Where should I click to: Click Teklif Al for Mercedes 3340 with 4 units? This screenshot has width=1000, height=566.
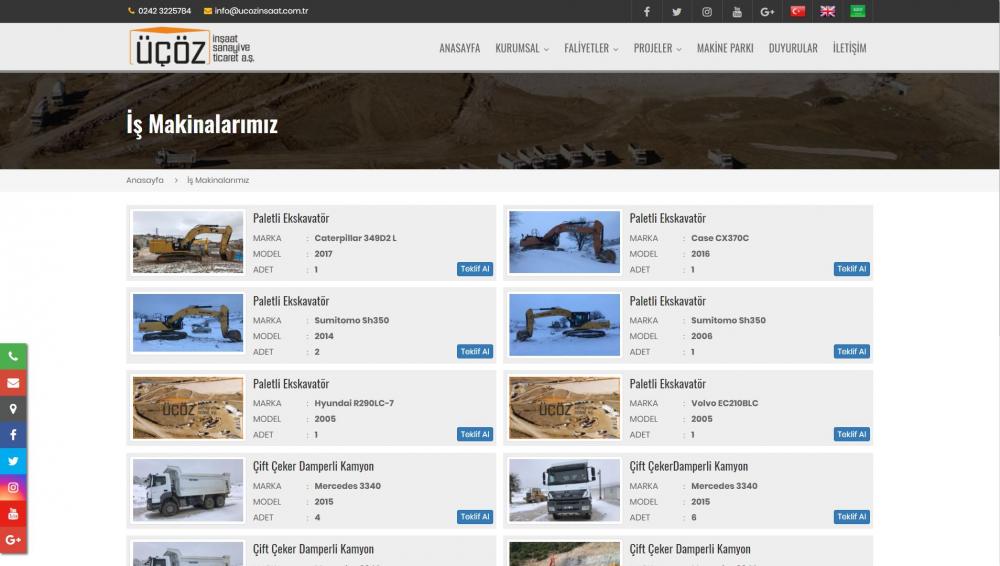point(474,517)
